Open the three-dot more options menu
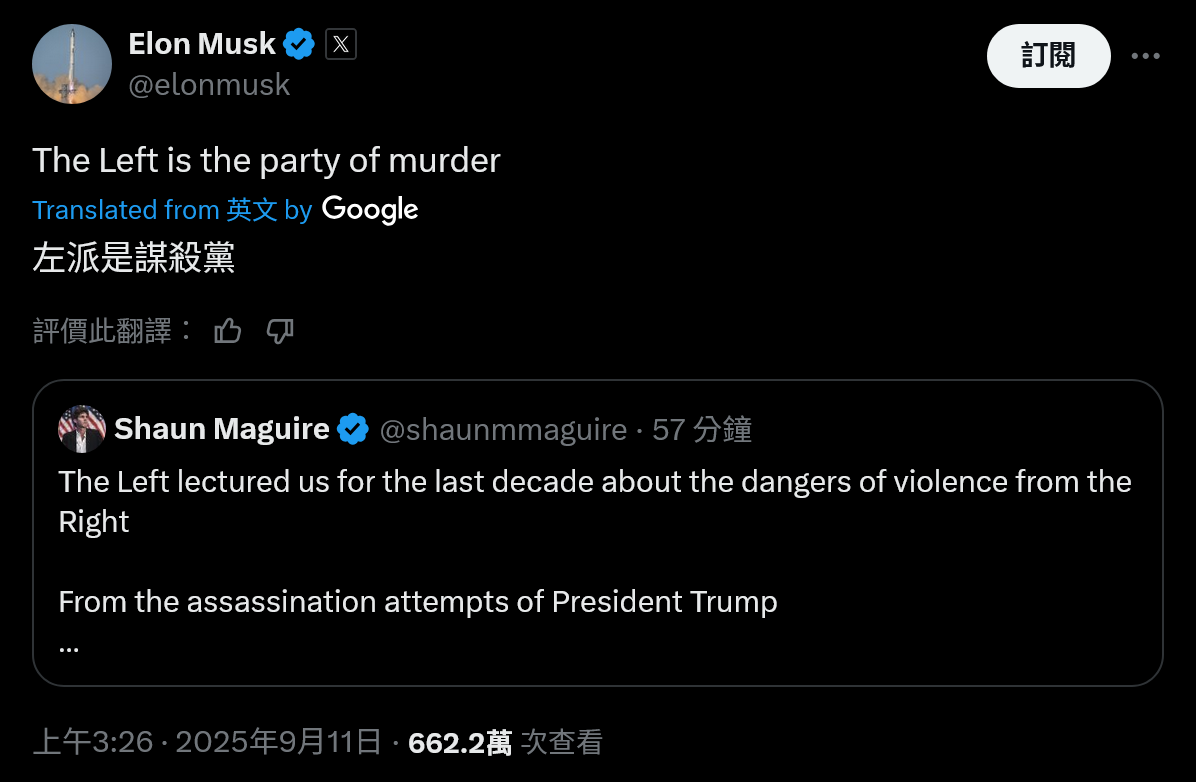The image size is (1196, 782). 1145,56
